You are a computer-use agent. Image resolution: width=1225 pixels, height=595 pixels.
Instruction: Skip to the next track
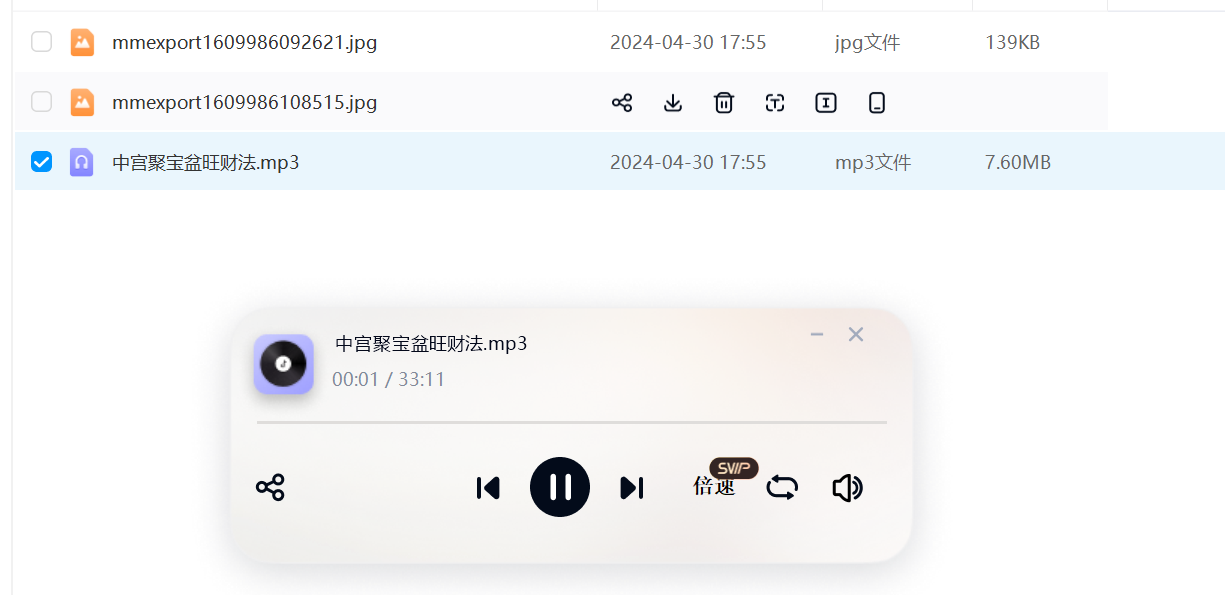(632, 488)
